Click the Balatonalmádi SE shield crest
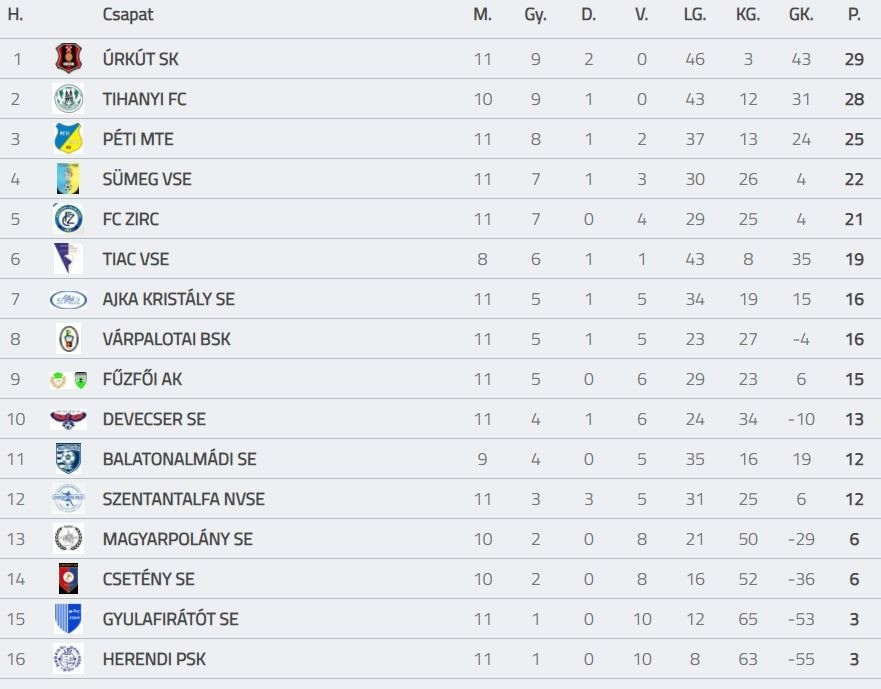This screenshot has height=689, width=881. [x=68, y=459]
